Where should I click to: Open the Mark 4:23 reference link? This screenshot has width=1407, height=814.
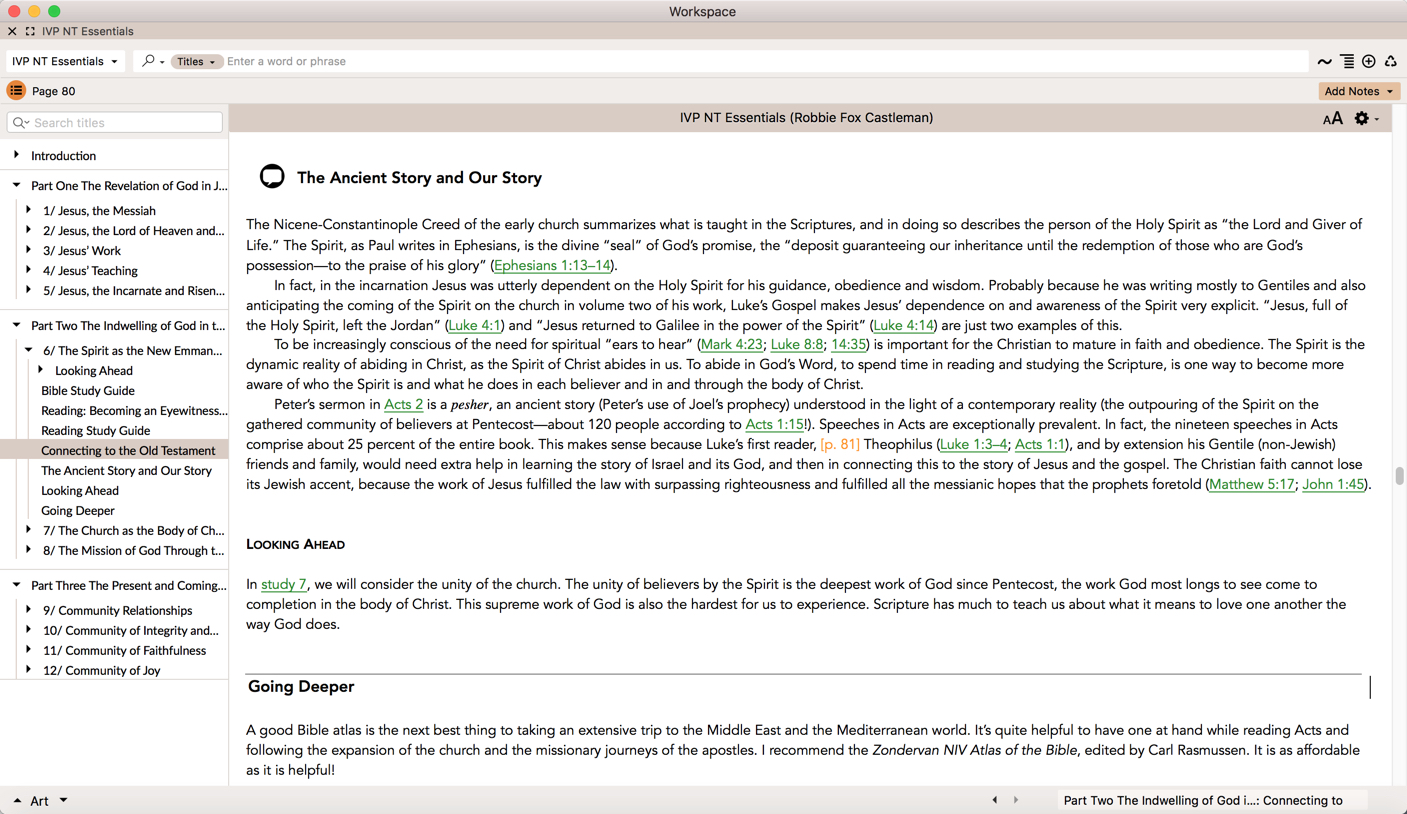[x=732, y=344]
